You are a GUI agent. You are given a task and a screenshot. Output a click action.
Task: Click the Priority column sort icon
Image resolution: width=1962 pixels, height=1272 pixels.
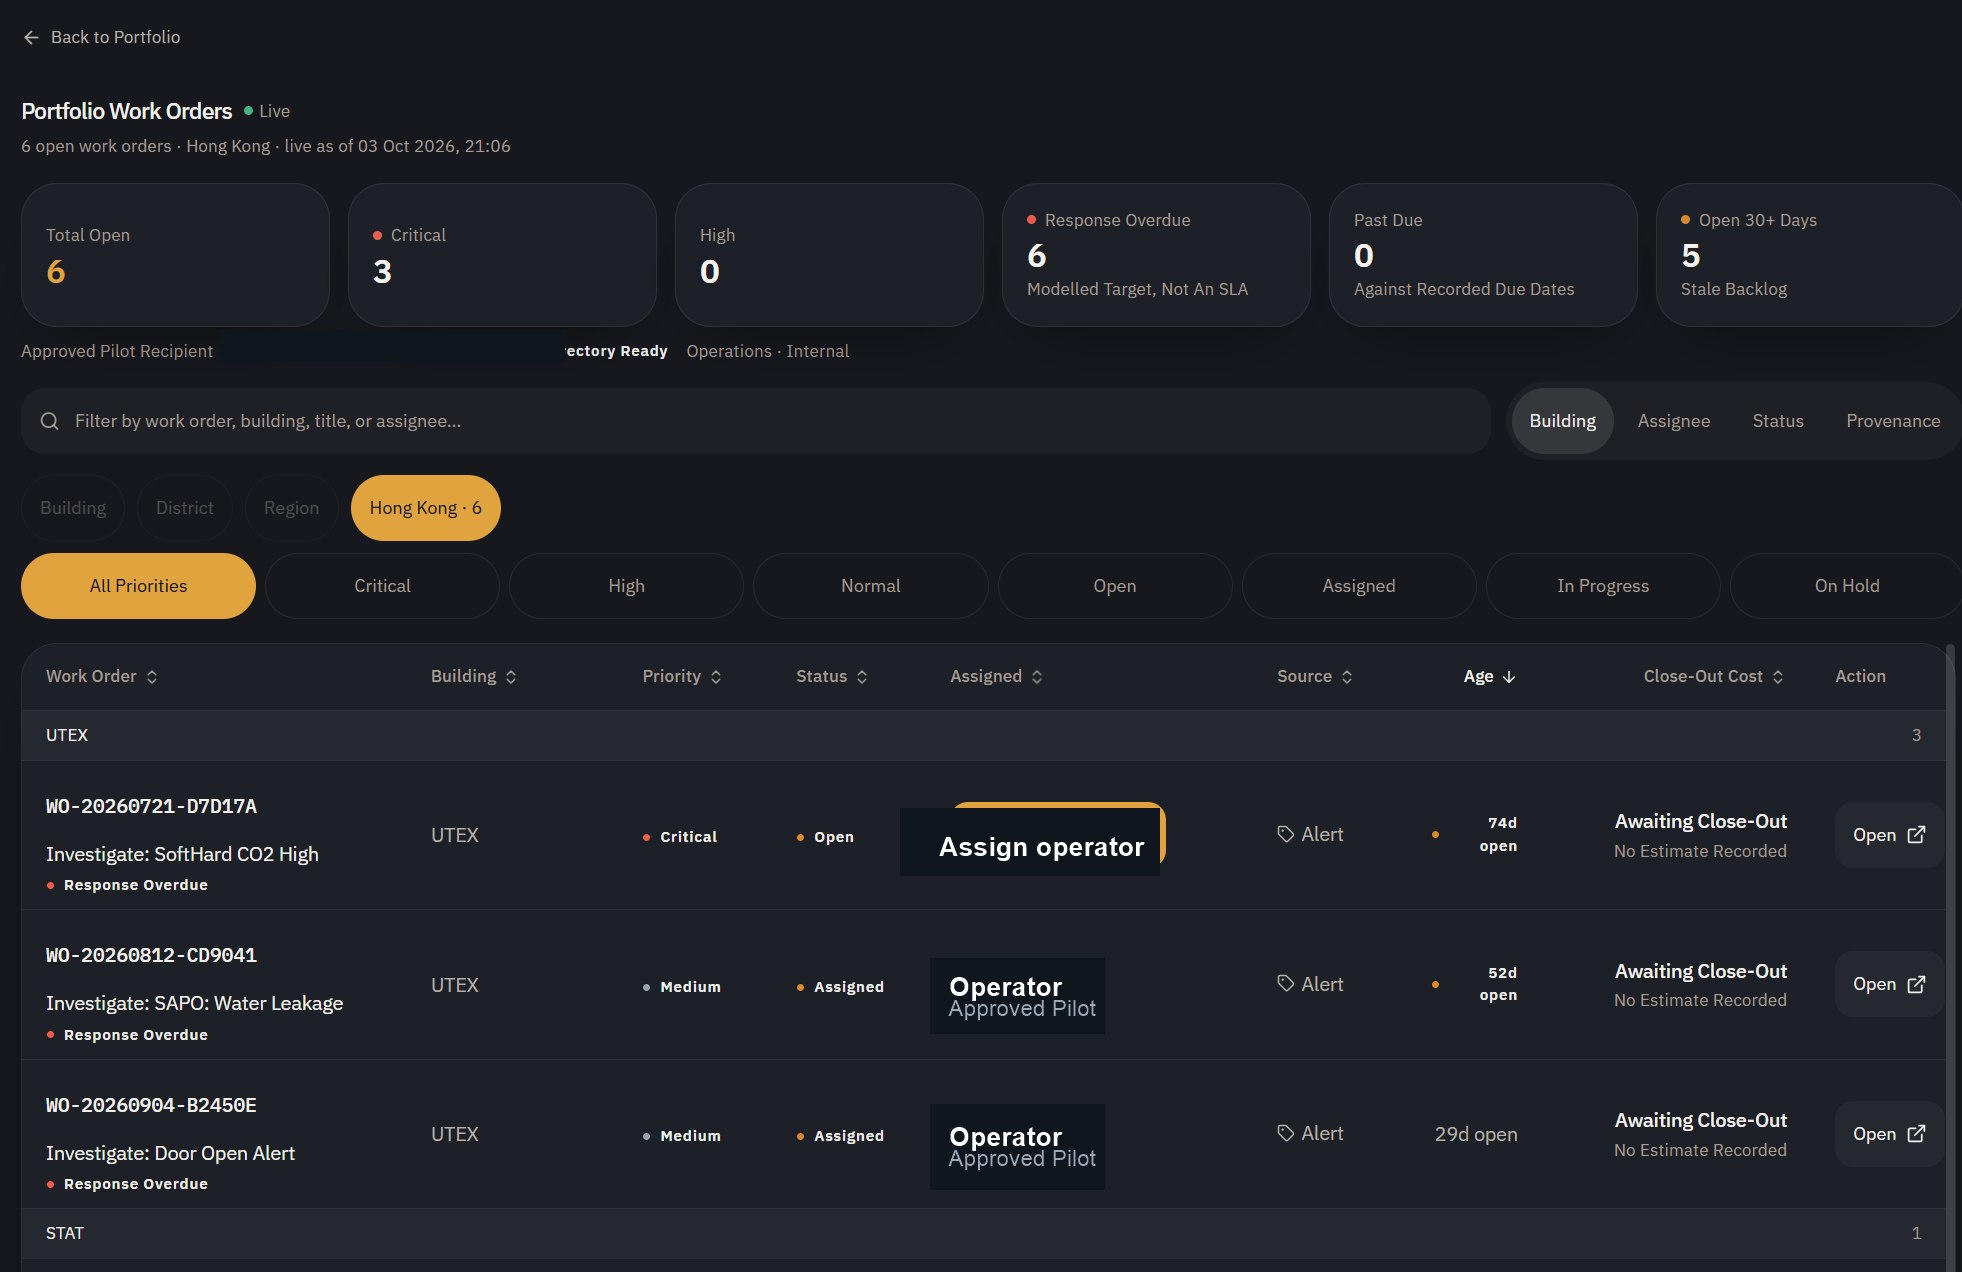point(716,677)
